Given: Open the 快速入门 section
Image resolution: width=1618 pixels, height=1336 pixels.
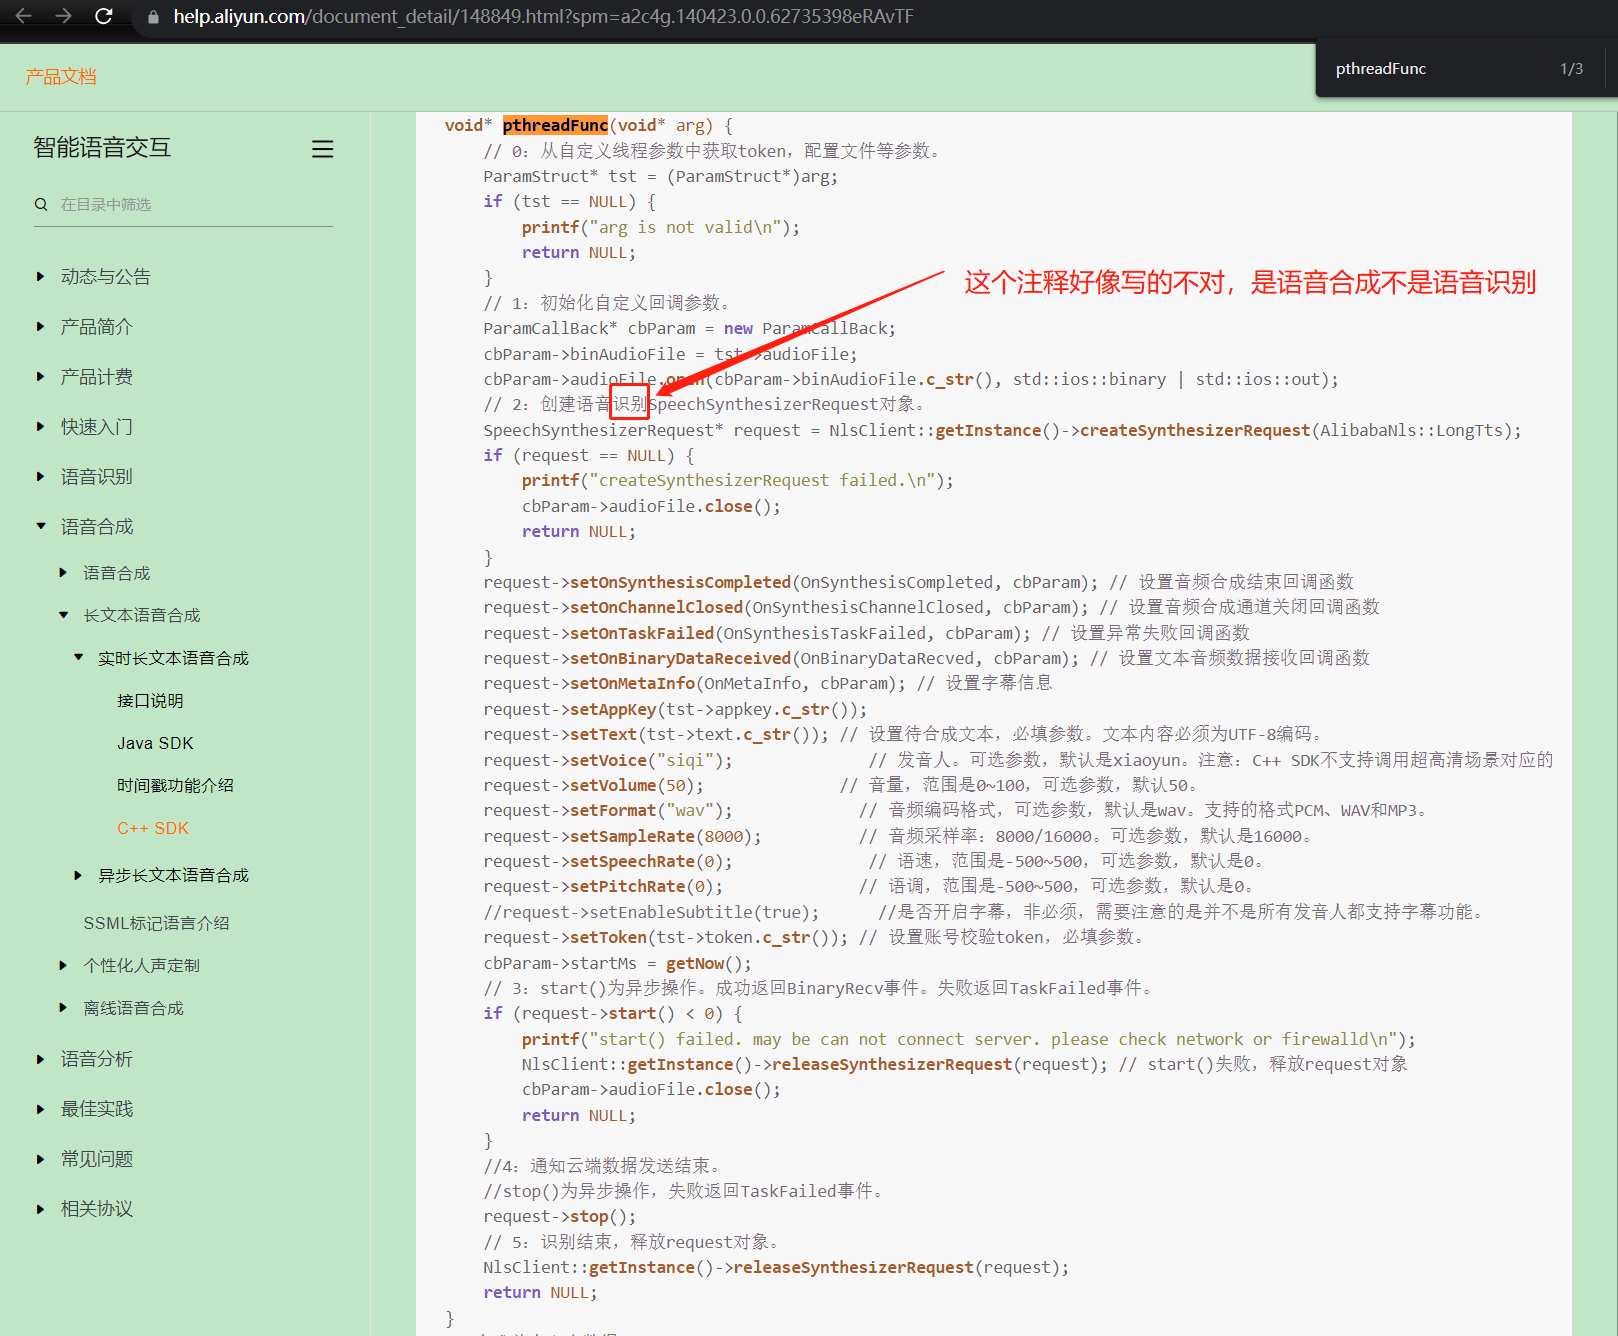Looking at the screenshot, I should (96, 426).
